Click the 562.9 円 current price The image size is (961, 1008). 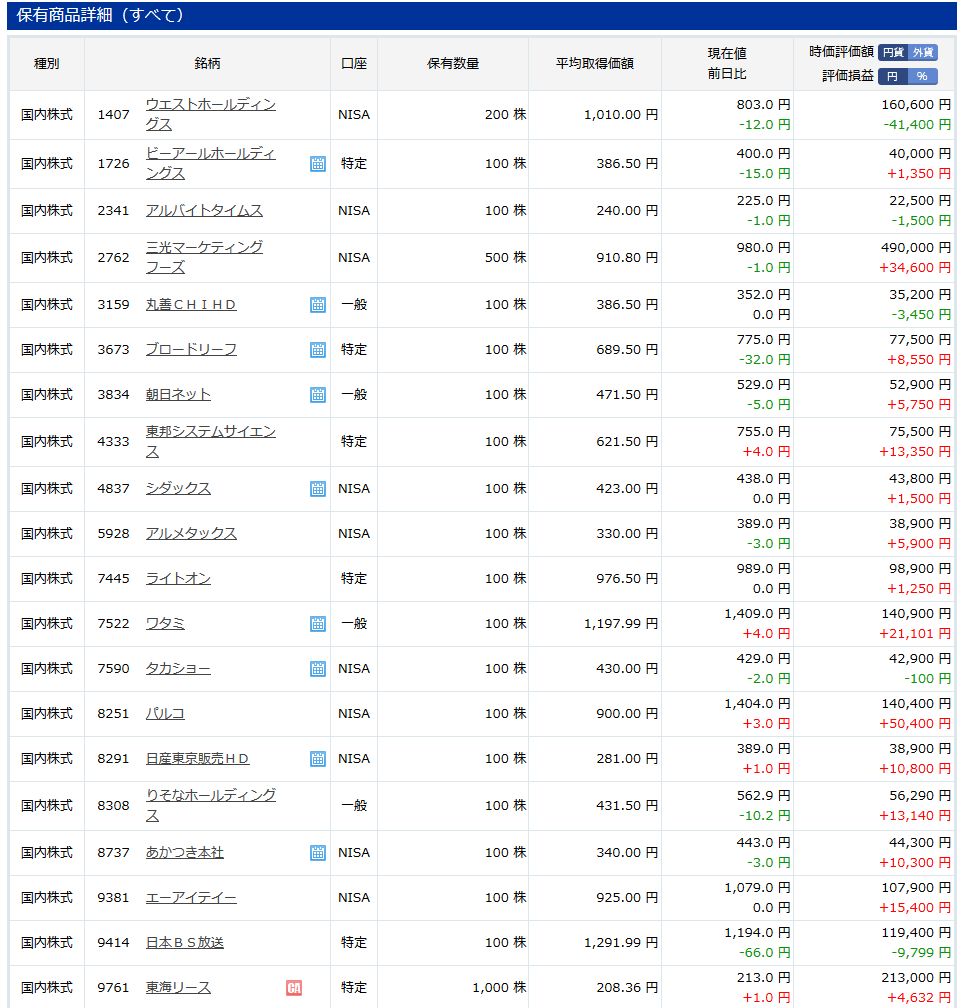tap(764, 796)
